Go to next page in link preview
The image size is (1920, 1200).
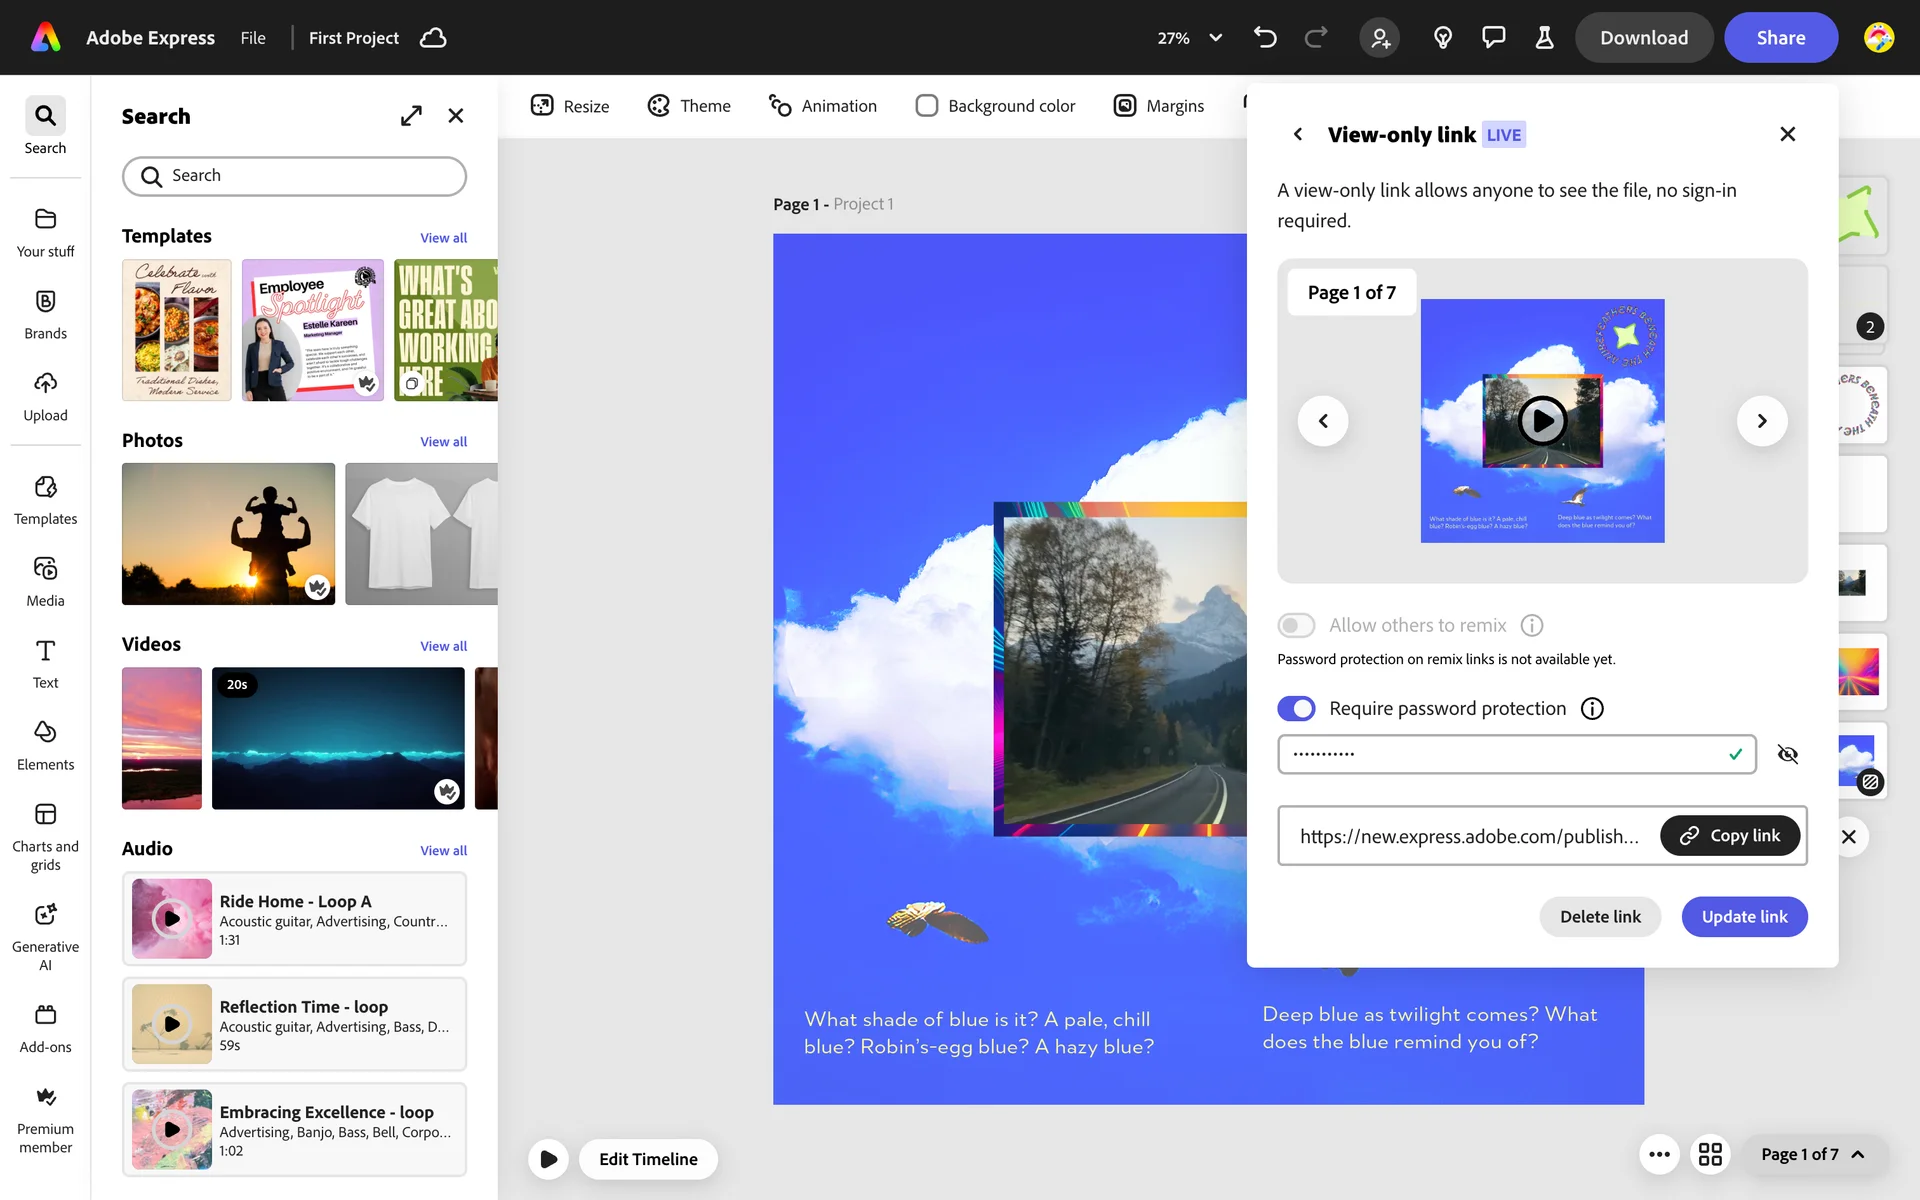(x=1761, y=421)
